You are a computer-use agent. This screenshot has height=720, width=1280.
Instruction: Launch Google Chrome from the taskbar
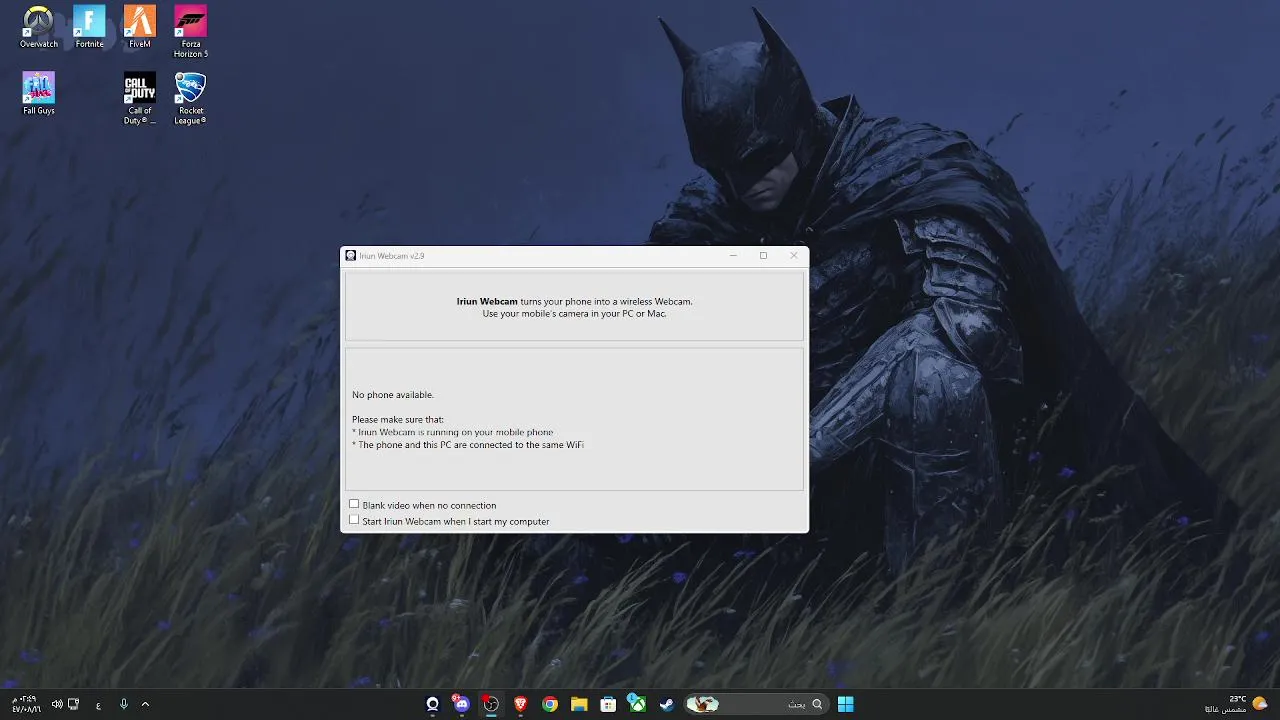(550, 704)
